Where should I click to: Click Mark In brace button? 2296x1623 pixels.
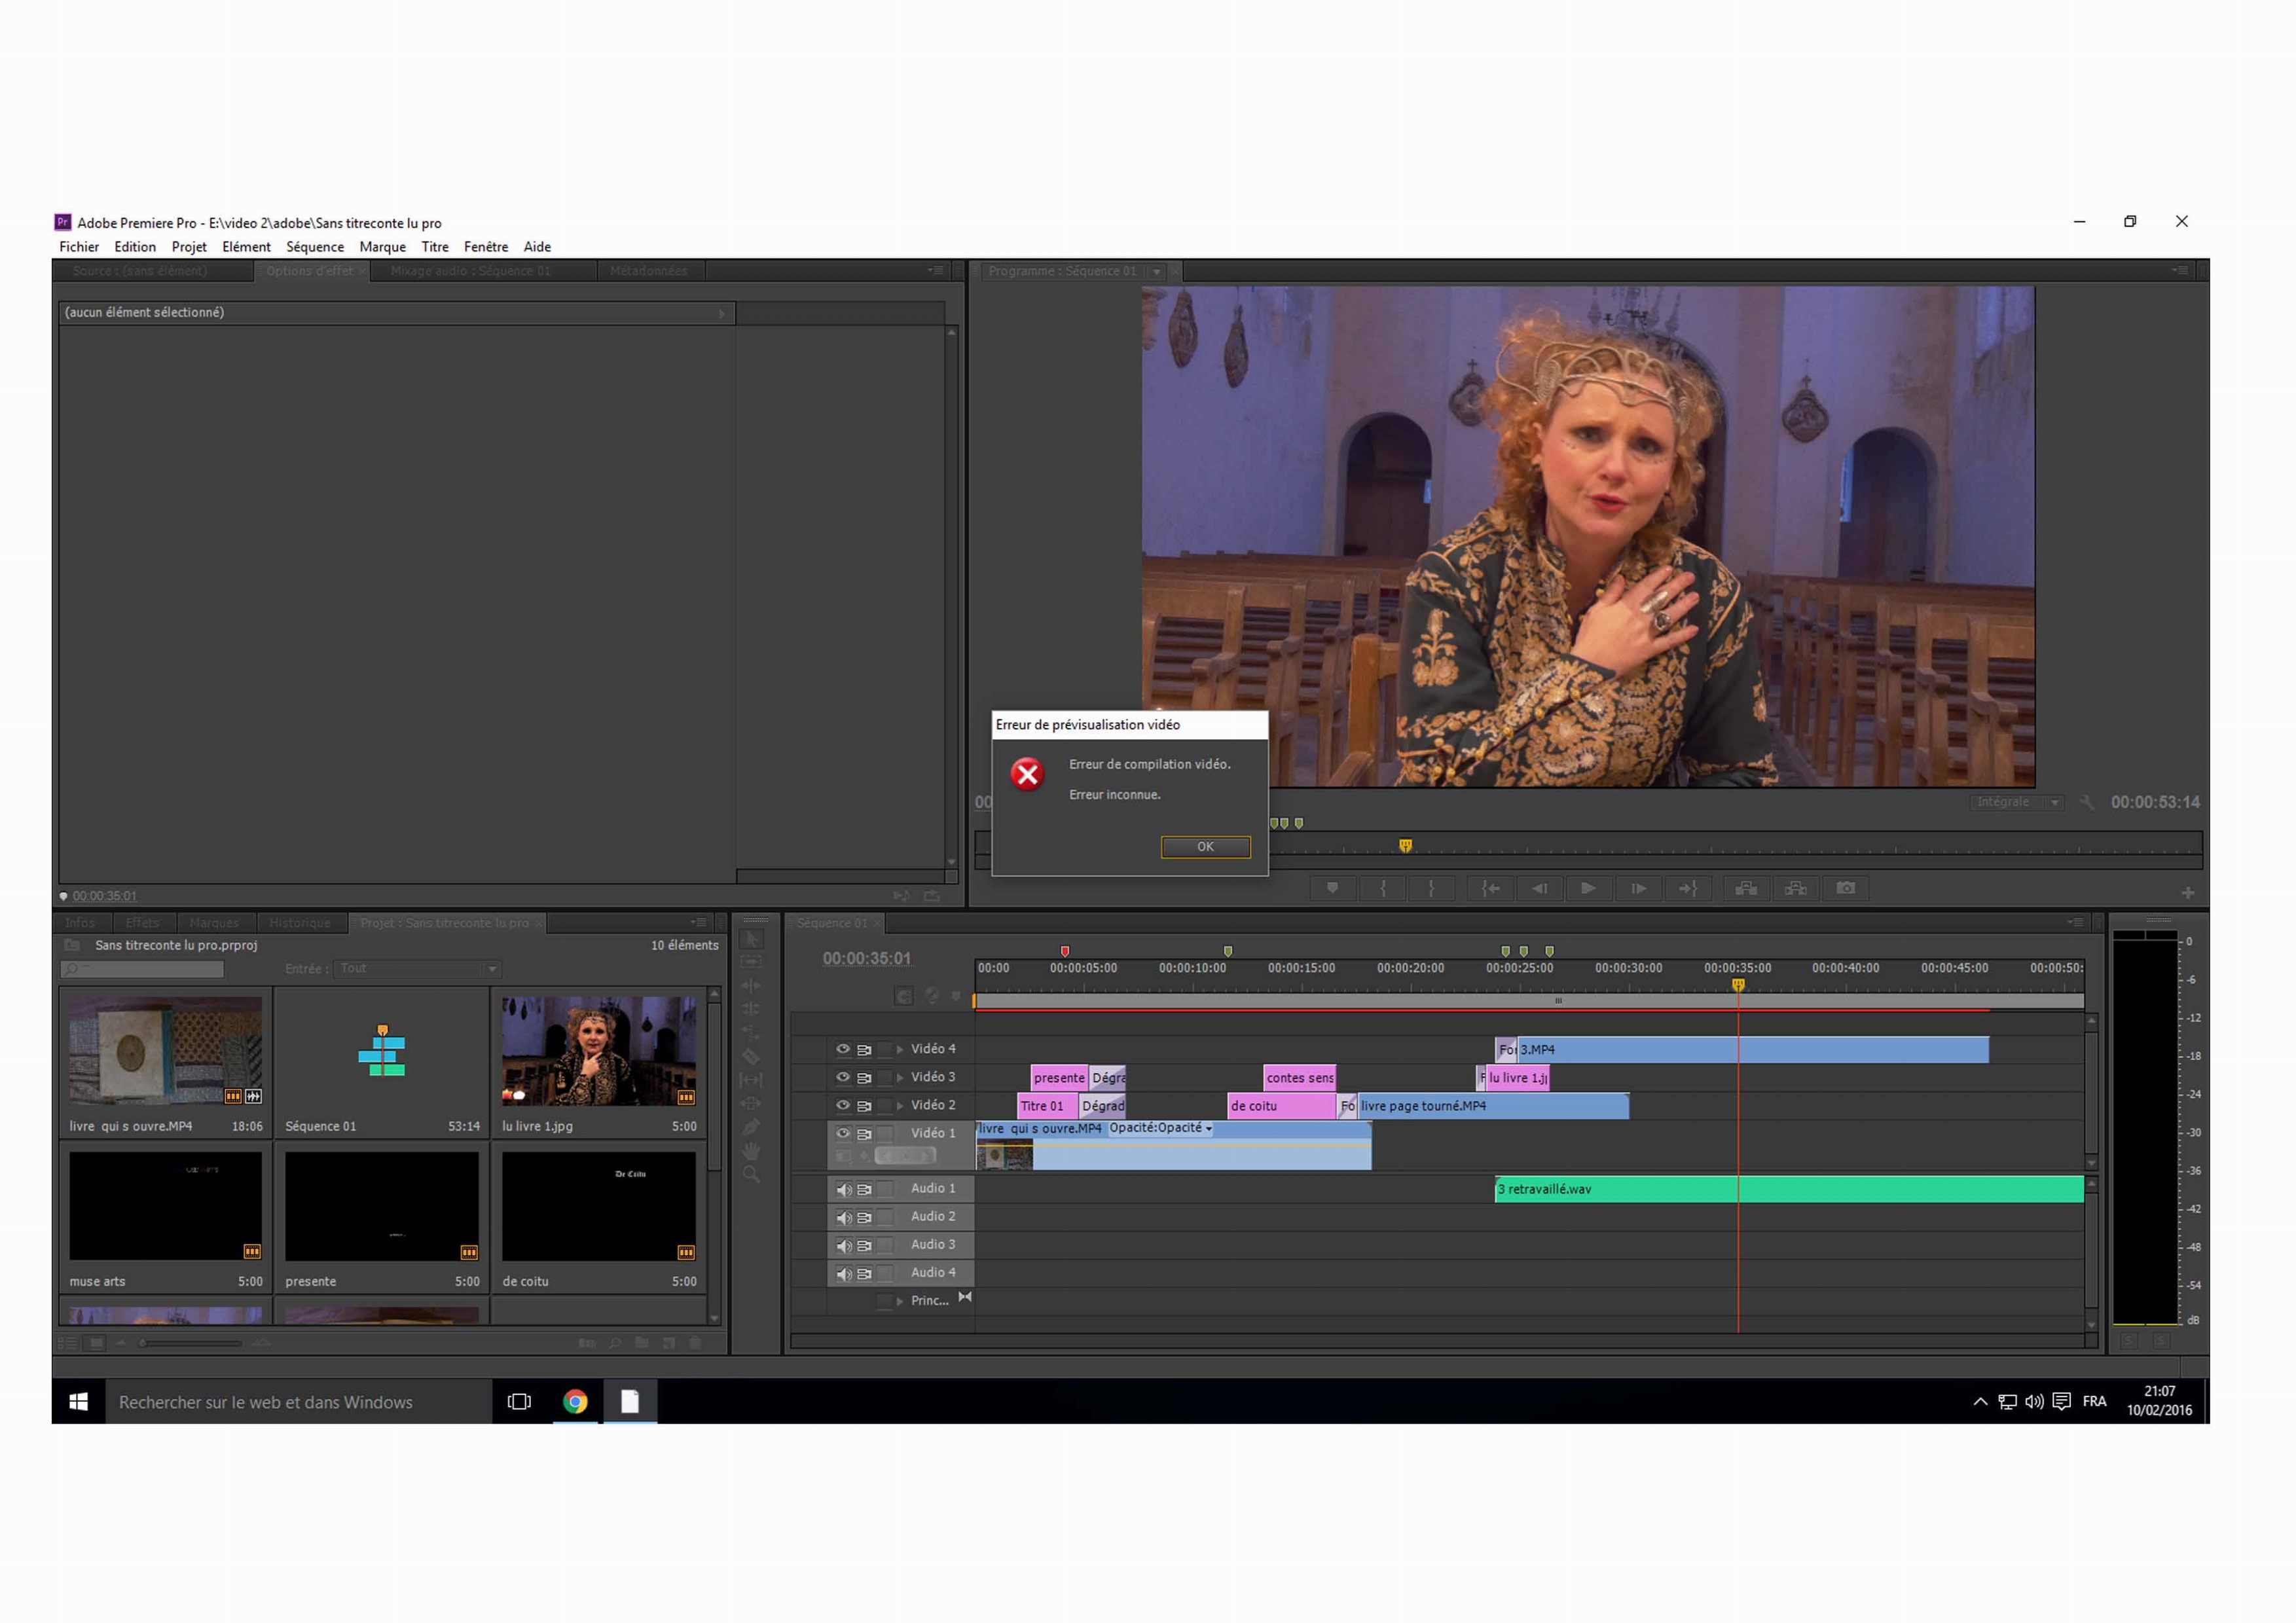pyautogui.click(x=1383, y=888)
